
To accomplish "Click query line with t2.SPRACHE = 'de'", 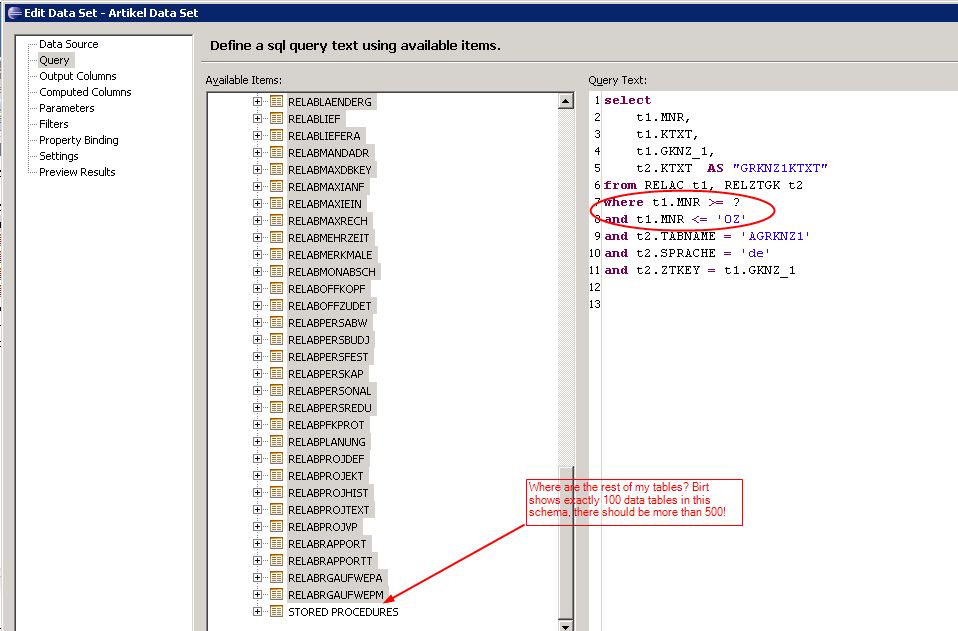I will [687, 253].
